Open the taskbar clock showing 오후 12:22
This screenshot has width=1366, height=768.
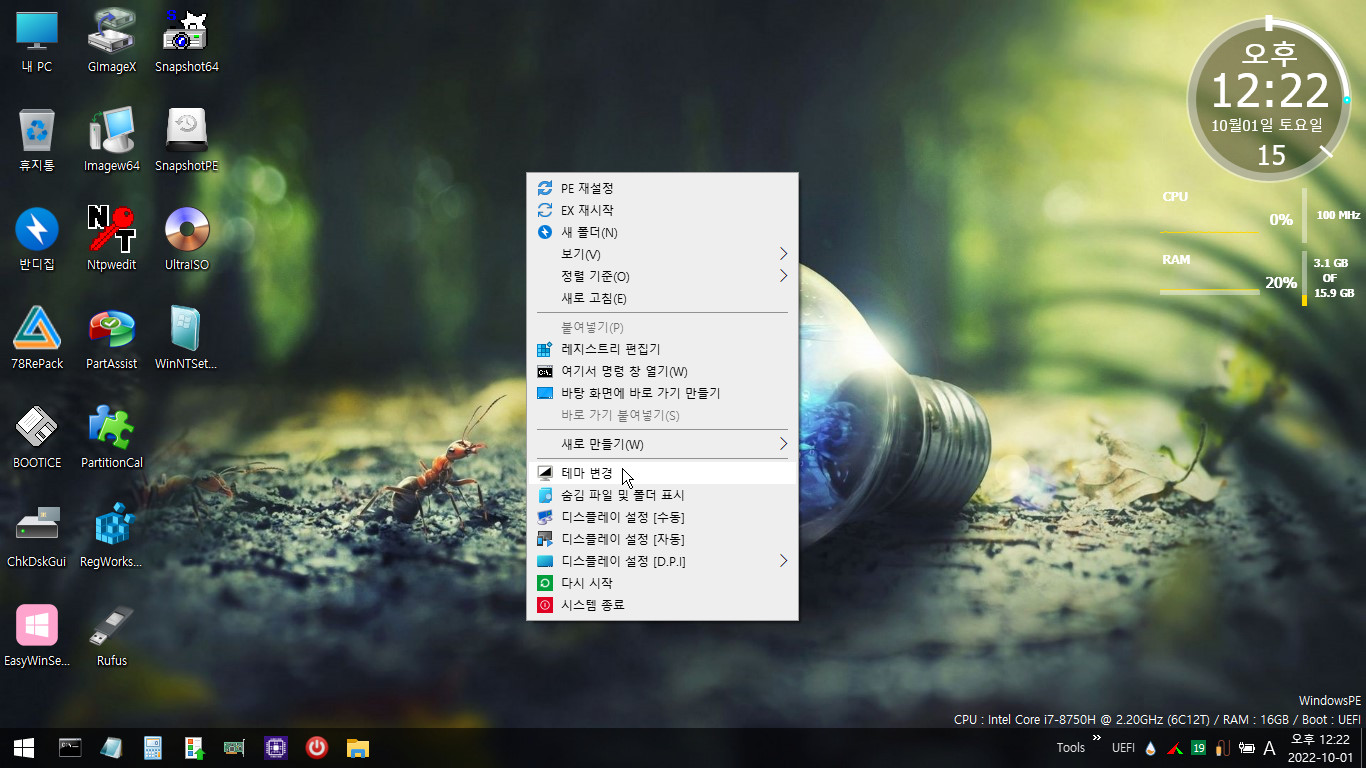pos(1320,747)
